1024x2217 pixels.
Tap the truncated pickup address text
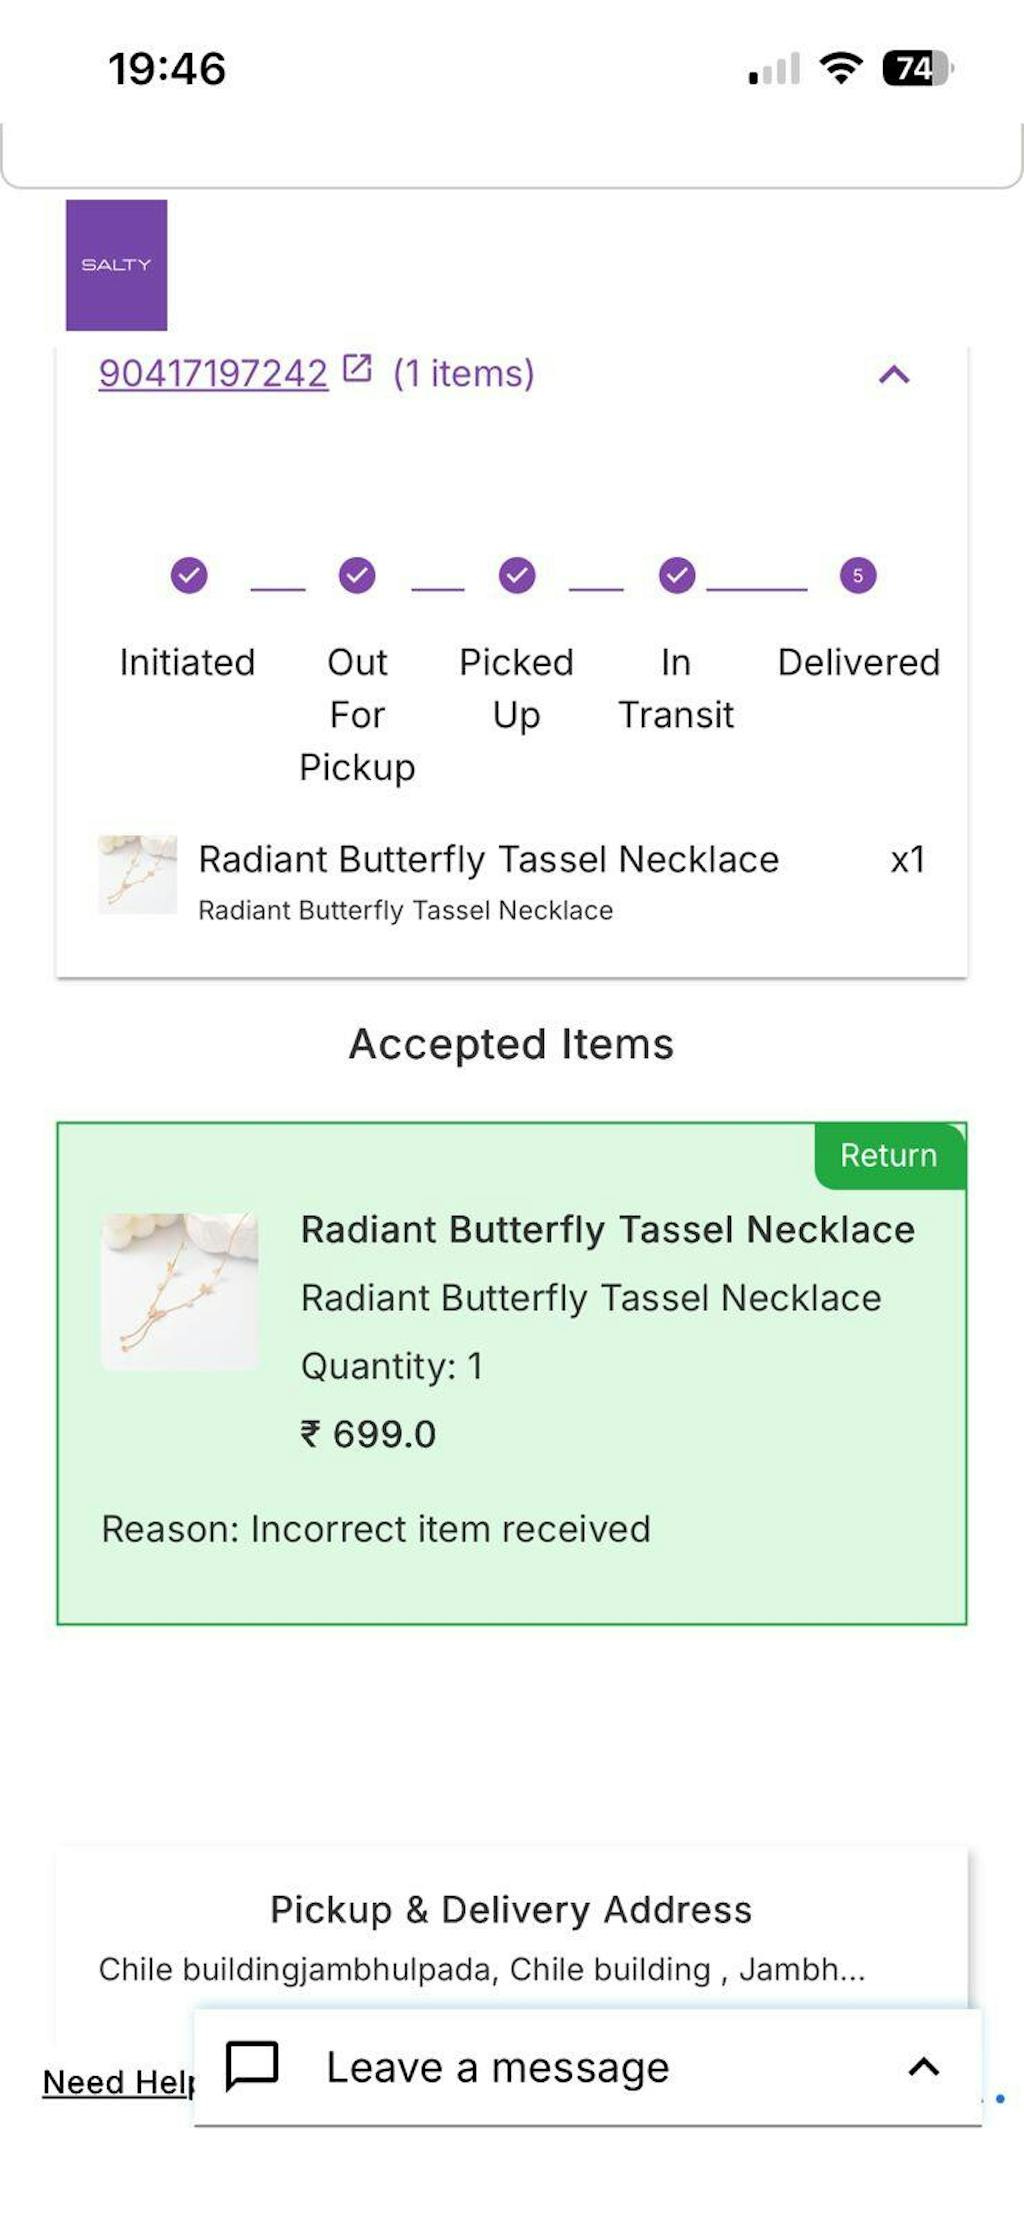(x=481, y=1969)
